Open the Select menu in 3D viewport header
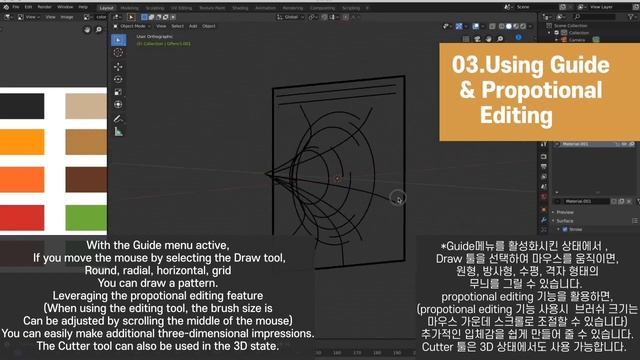This screenshot has width=640, height=360. 178,26
